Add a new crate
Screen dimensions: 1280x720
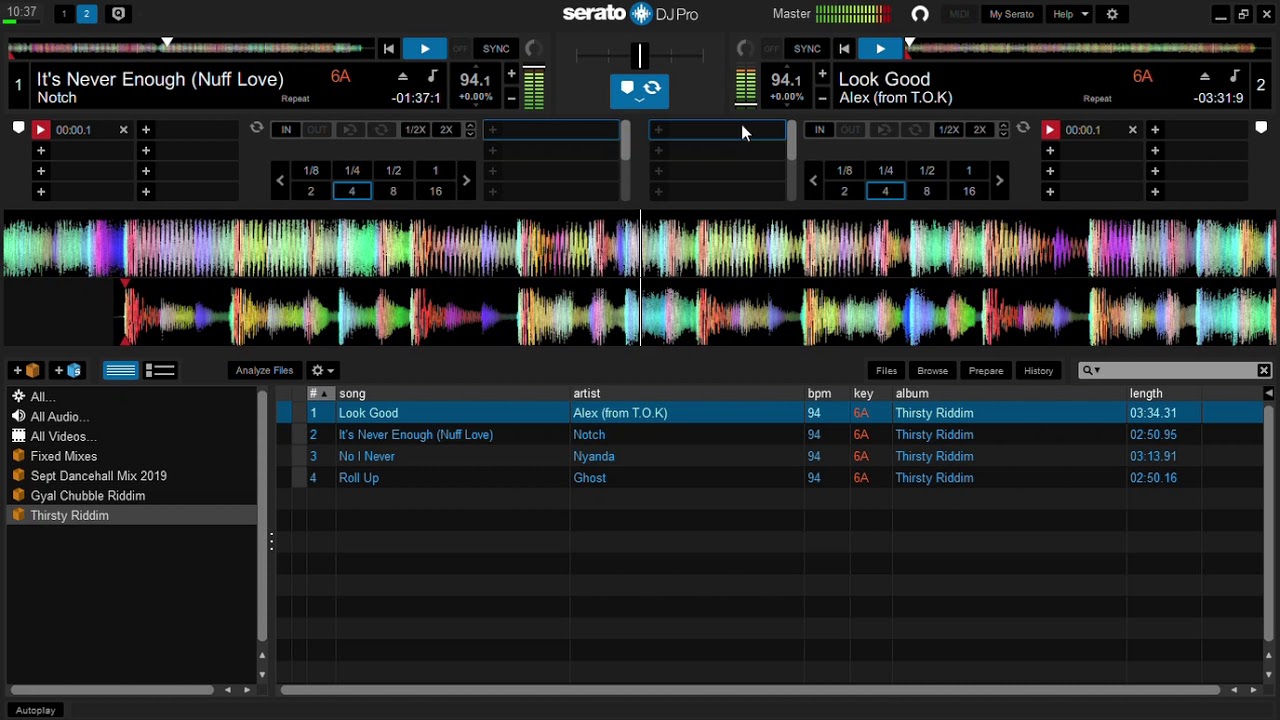[x=26, y=371]
